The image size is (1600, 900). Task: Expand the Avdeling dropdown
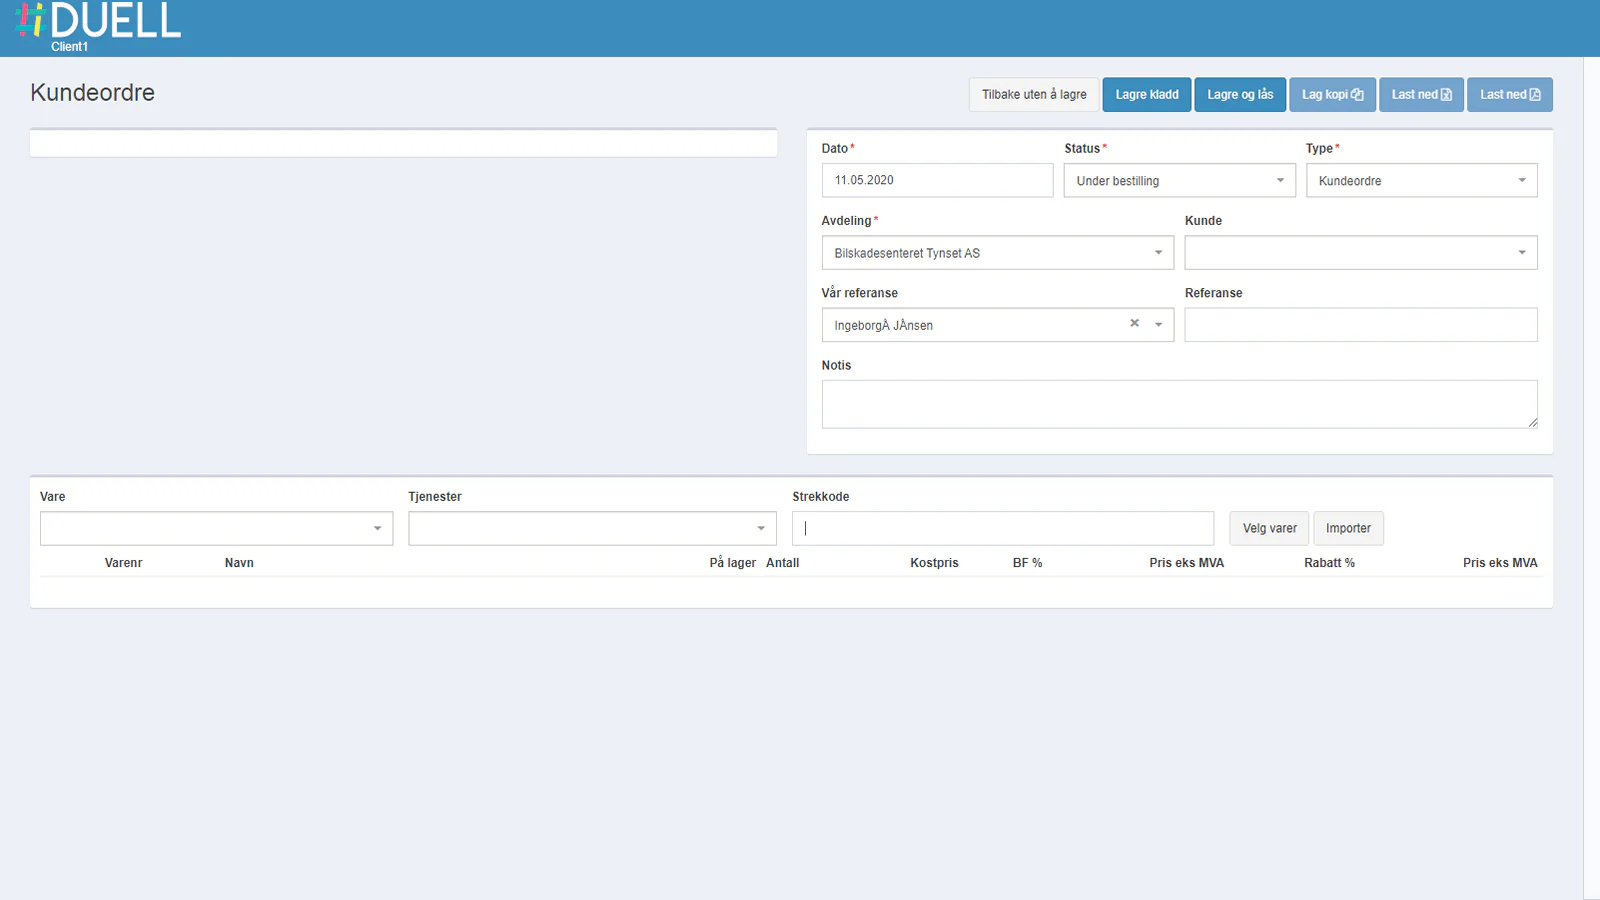click(x=997, y=253)
